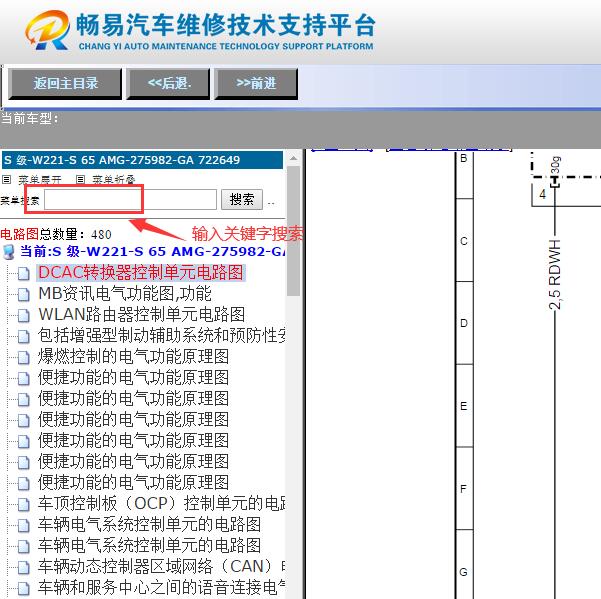
Task: Click the 返回主目录 button
Action: [x=65, y=84]
